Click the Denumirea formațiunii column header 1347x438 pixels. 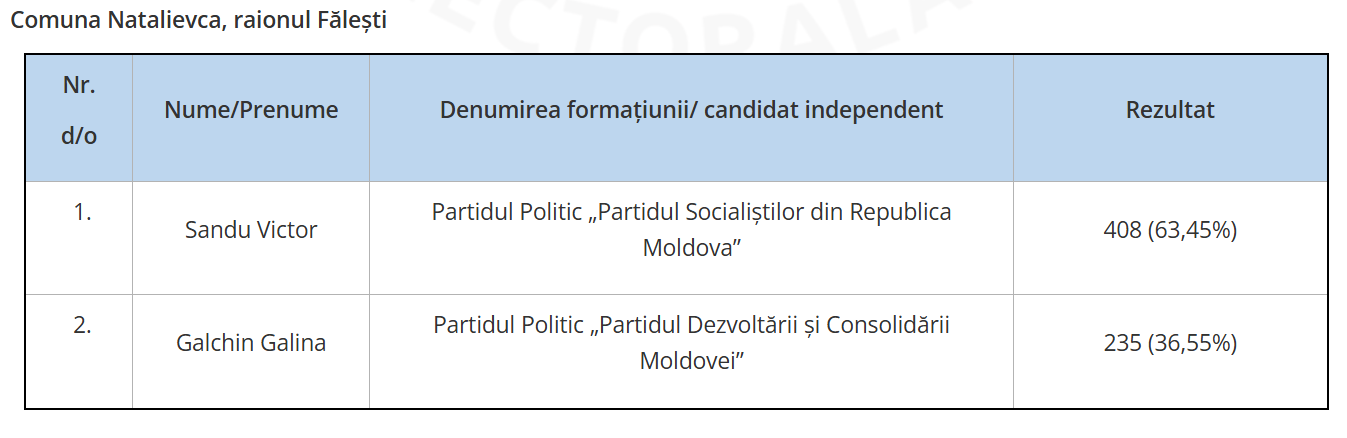point(691,110)
